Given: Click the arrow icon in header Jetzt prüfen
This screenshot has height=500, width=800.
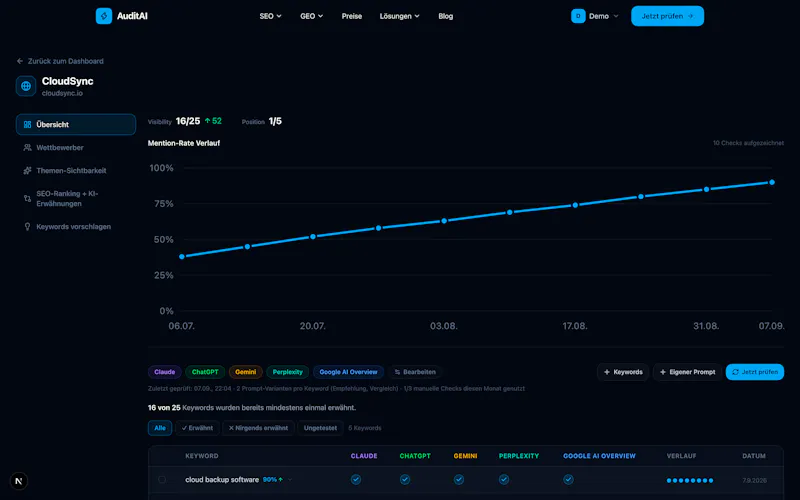Looking at the screenshot, I should (690, 16).
